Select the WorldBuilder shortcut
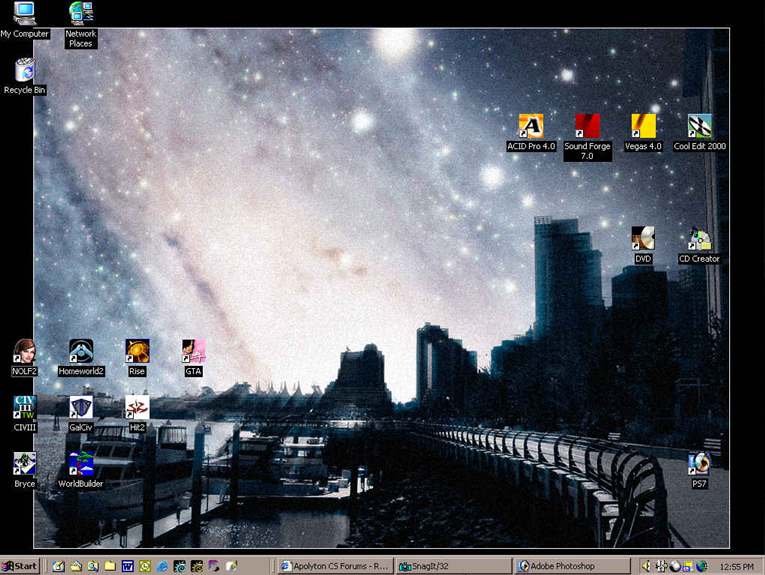Screen dimensions: 765x575 click(81, 464)
